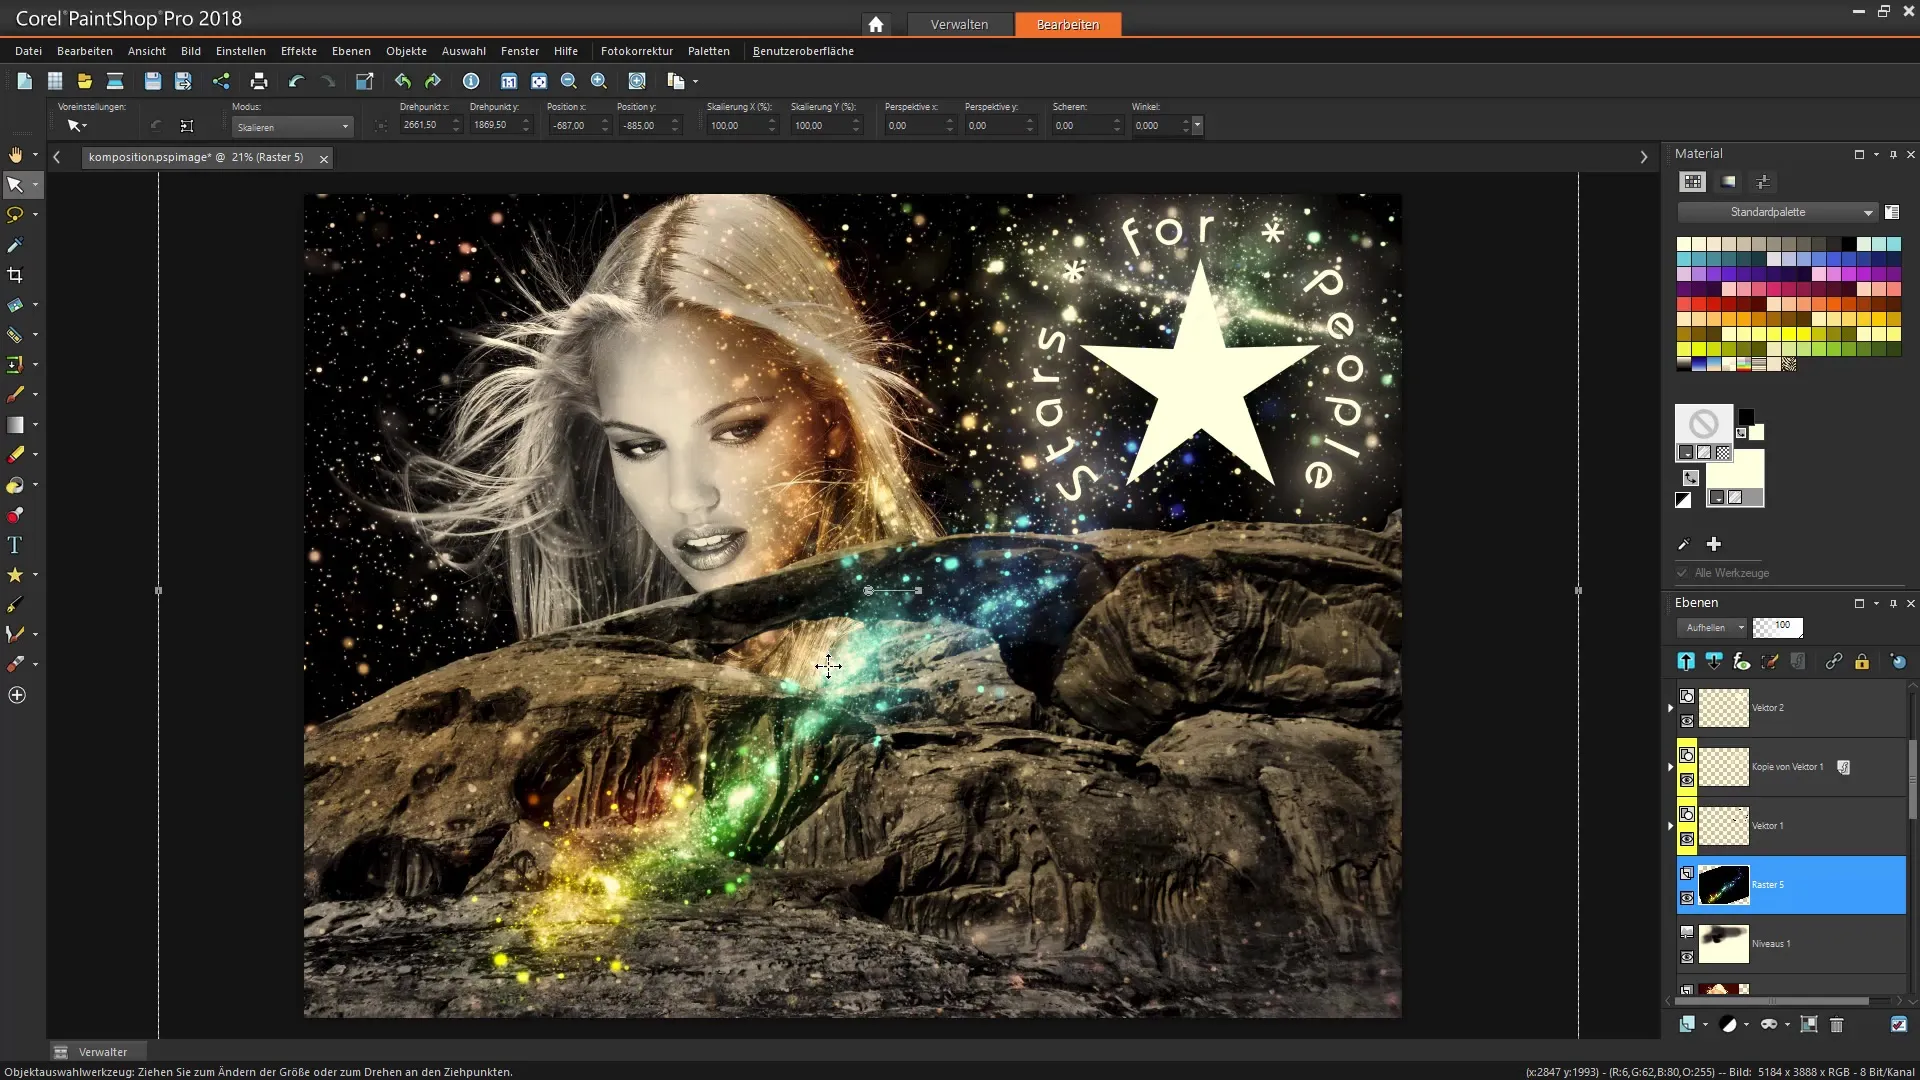Click the layer link icon
The image size is (1920, 1080).
(x=1833, y=661)
